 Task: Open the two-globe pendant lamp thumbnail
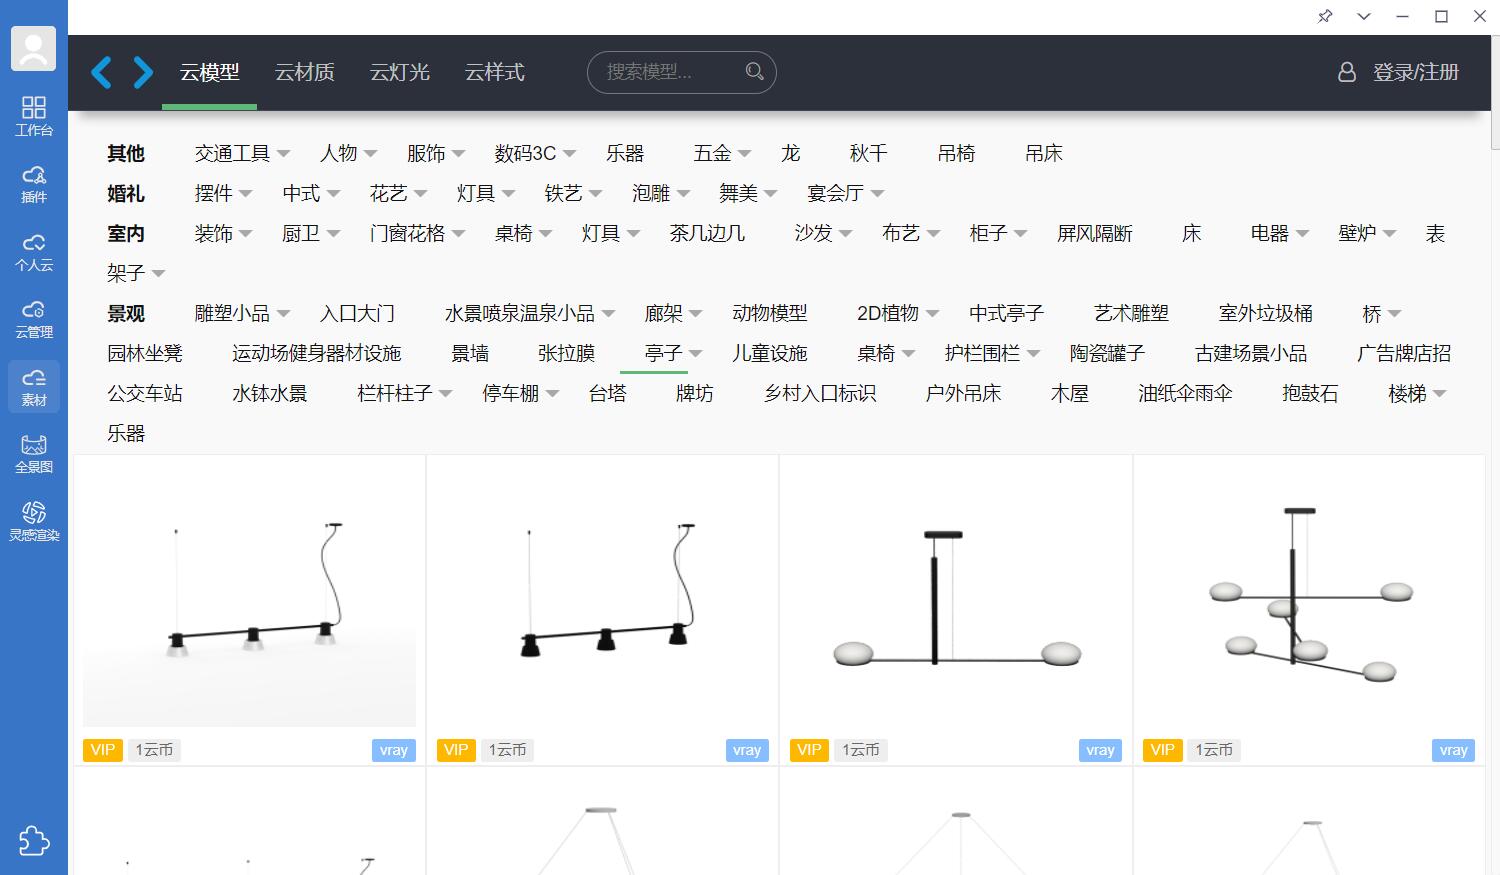coord(956,598)
